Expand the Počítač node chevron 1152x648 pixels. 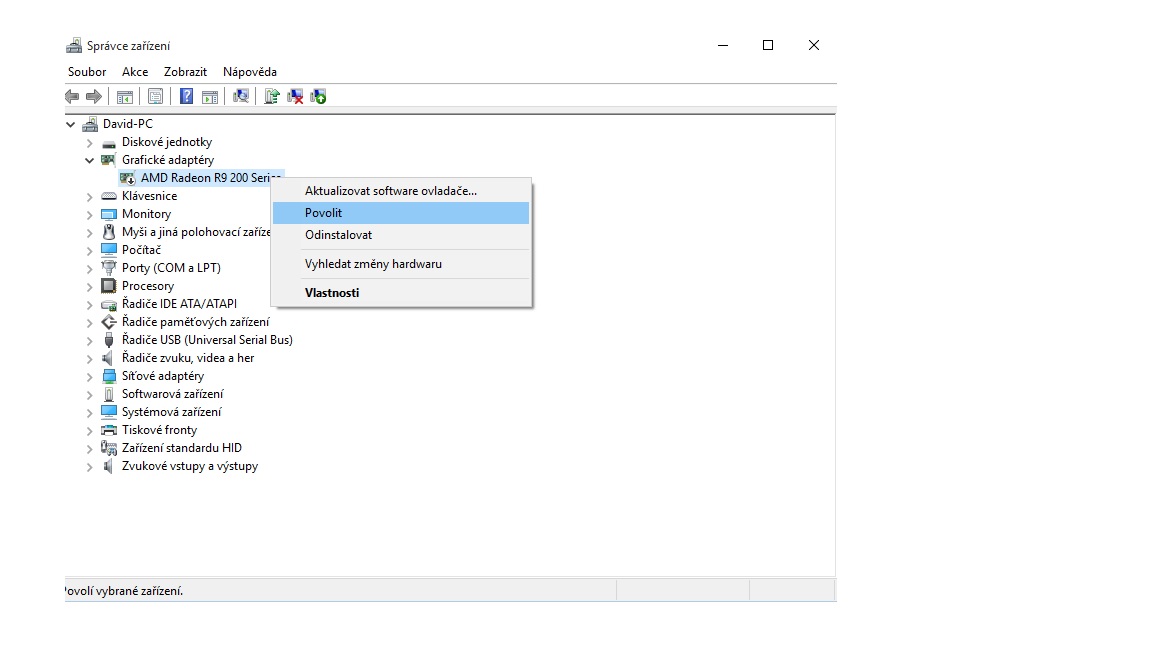(x=90, y=251)
